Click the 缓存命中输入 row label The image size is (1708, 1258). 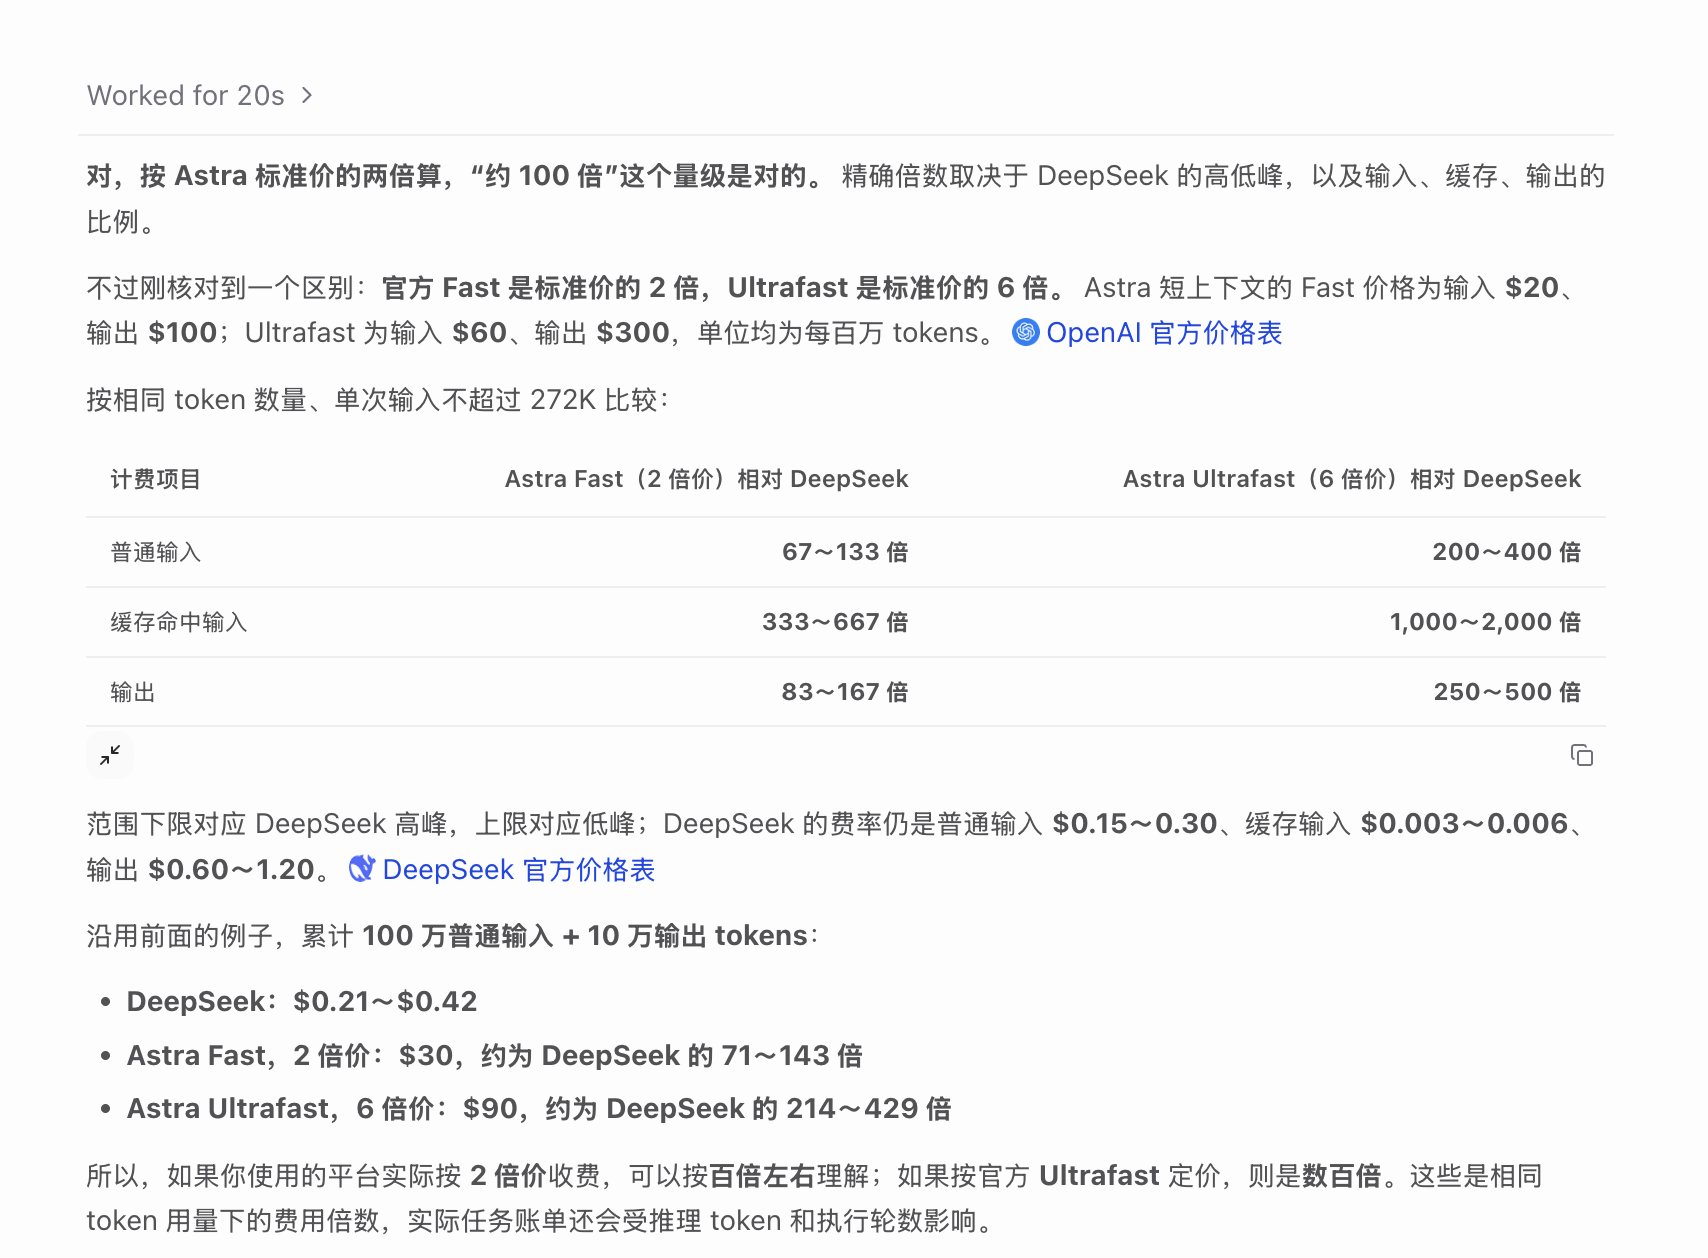click(x=178, y=622)
